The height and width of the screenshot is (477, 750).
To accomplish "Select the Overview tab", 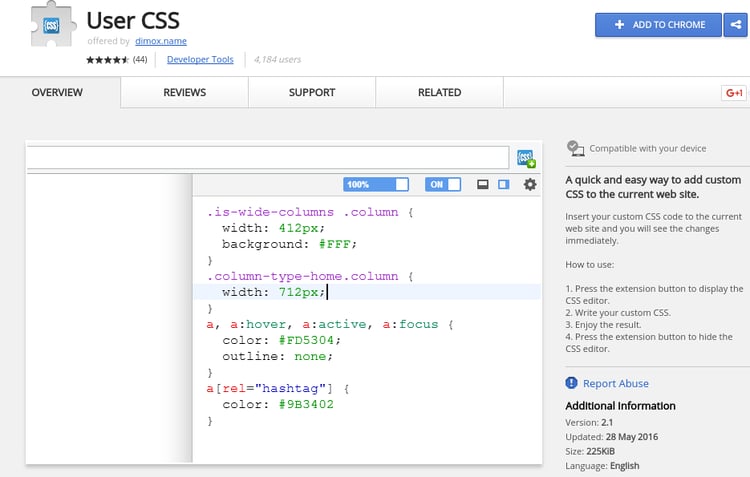I will click(x=57, y=93).
